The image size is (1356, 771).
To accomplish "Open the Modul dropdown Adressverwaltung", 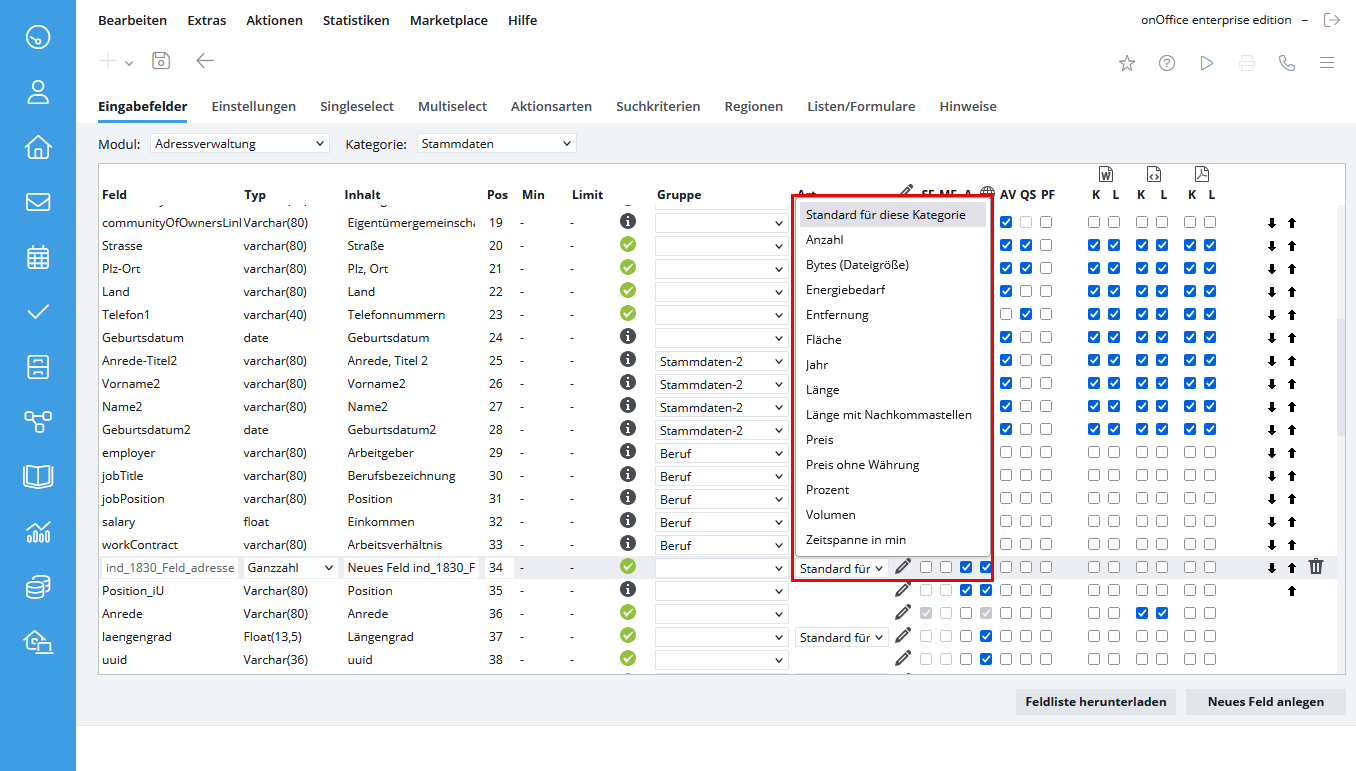I will click(x=239, y=144).
